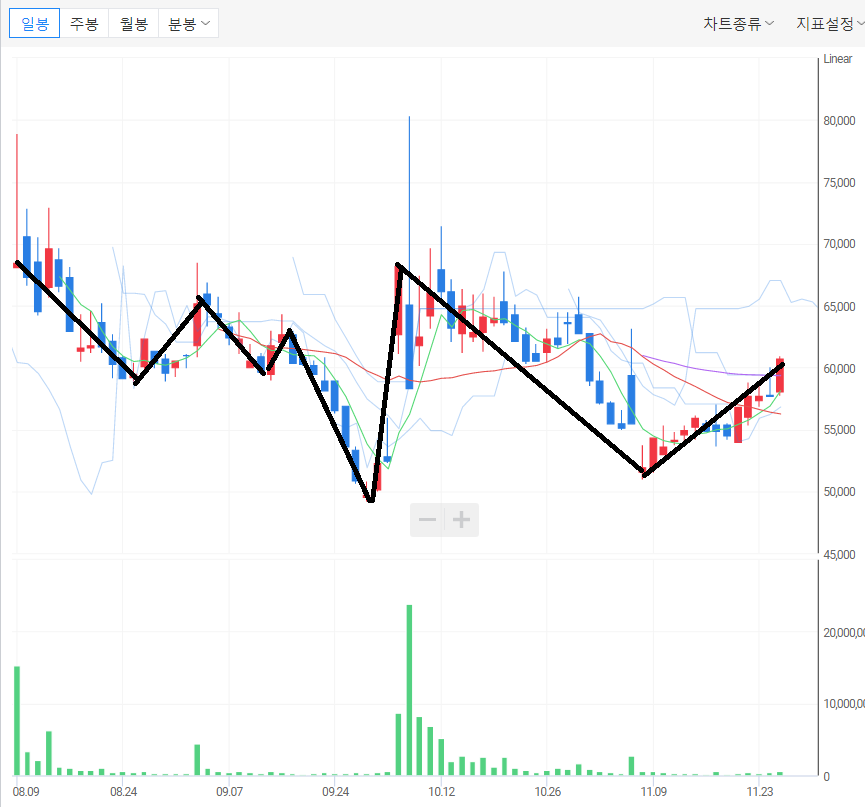Click the 75,000 price axis label

839,183
